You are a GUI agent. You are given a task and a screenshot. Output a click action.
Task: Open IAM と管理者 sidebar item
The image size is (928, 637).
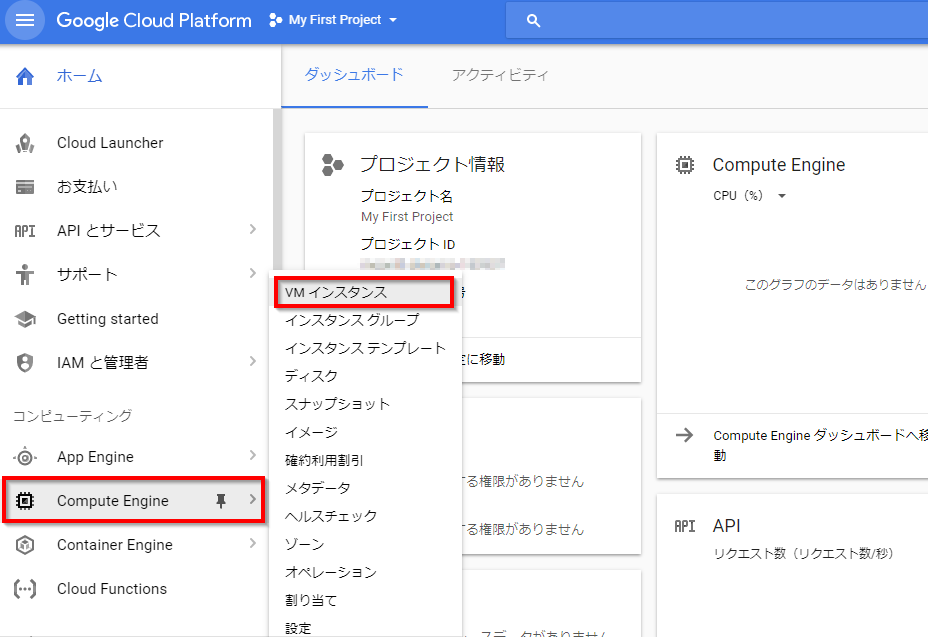[103, 362]
